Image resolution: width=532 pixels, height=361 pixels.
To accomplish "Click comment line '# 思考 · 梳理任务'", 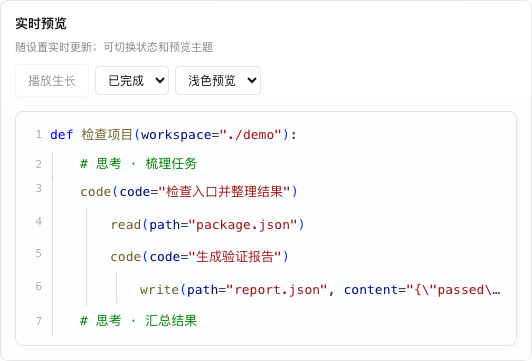I will coord(138,164).
